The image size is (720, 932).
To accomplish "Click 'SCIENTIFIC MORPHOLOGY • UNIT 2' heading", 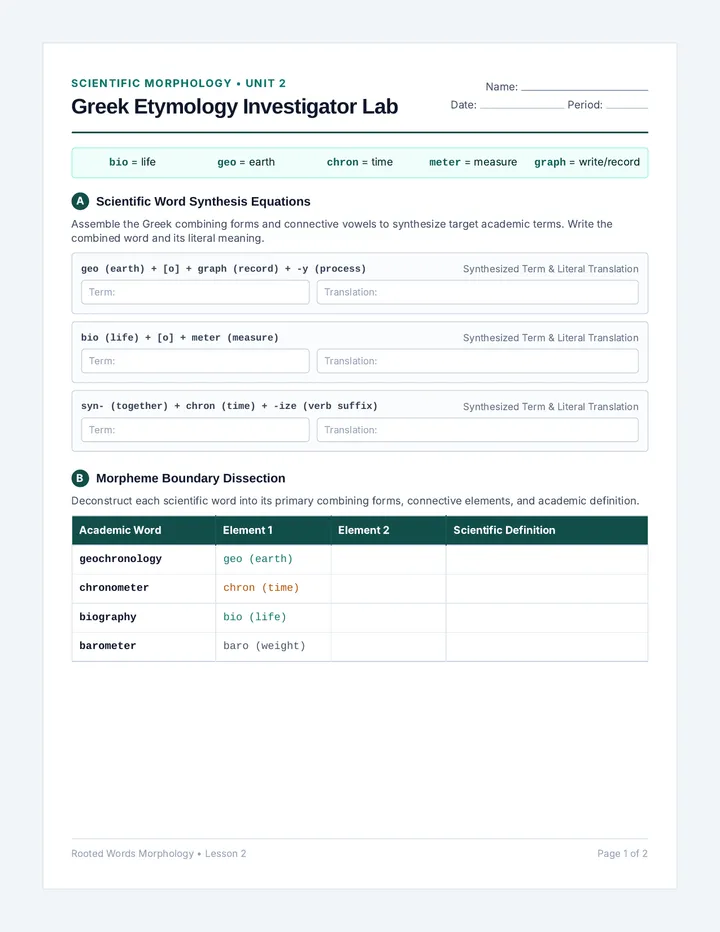I will click(178, 83).
